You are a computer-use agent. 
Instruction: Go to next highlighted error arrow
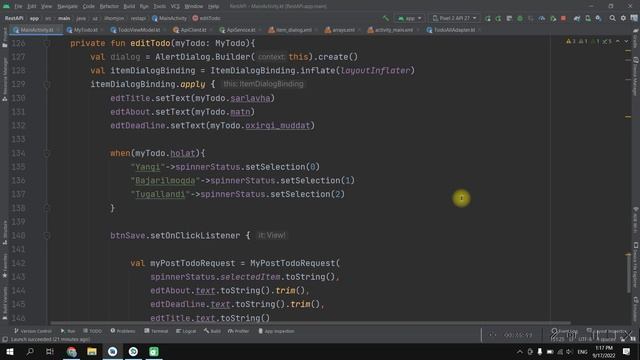coord(627,41)
